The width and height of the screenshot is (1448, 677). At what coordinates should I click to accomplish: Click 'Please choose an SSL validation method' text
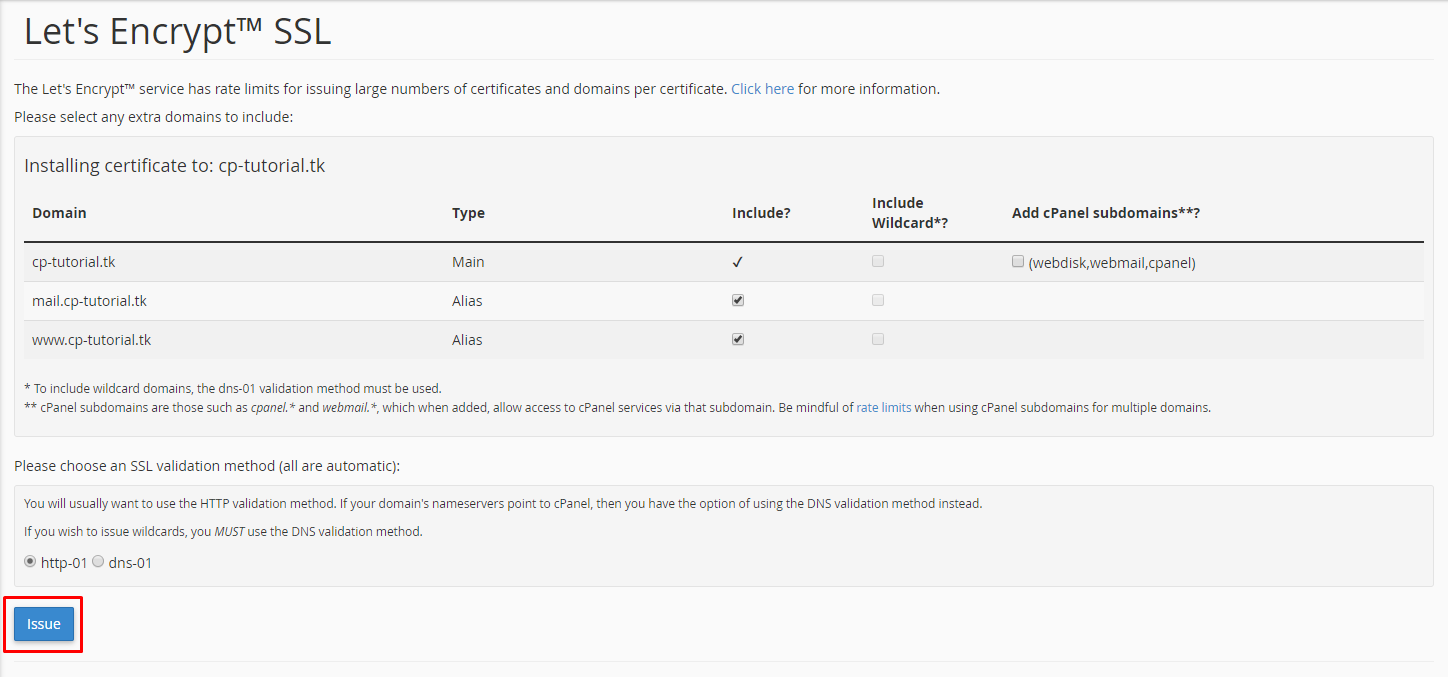point(207,466)
